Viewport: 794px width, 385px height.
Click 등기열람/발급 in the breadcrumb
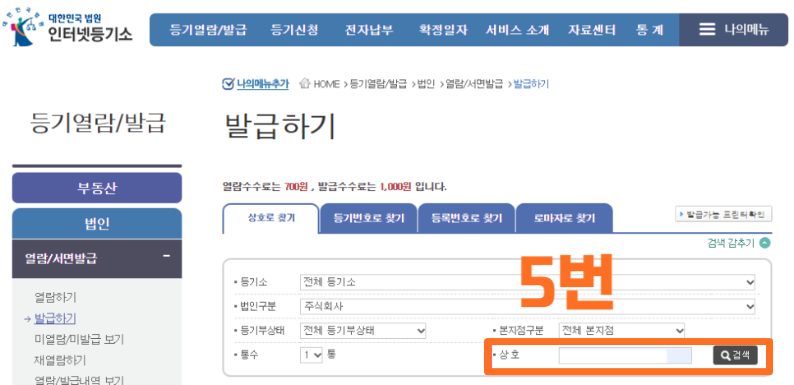pos(378,84)
